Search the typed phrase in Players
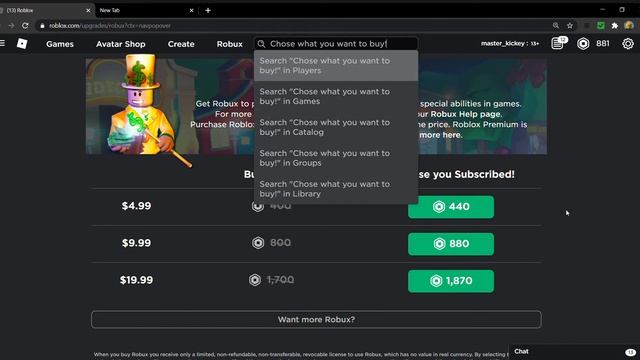Viewport: 640px width, 360px height. pyautogui.click(x=336, y=66)
